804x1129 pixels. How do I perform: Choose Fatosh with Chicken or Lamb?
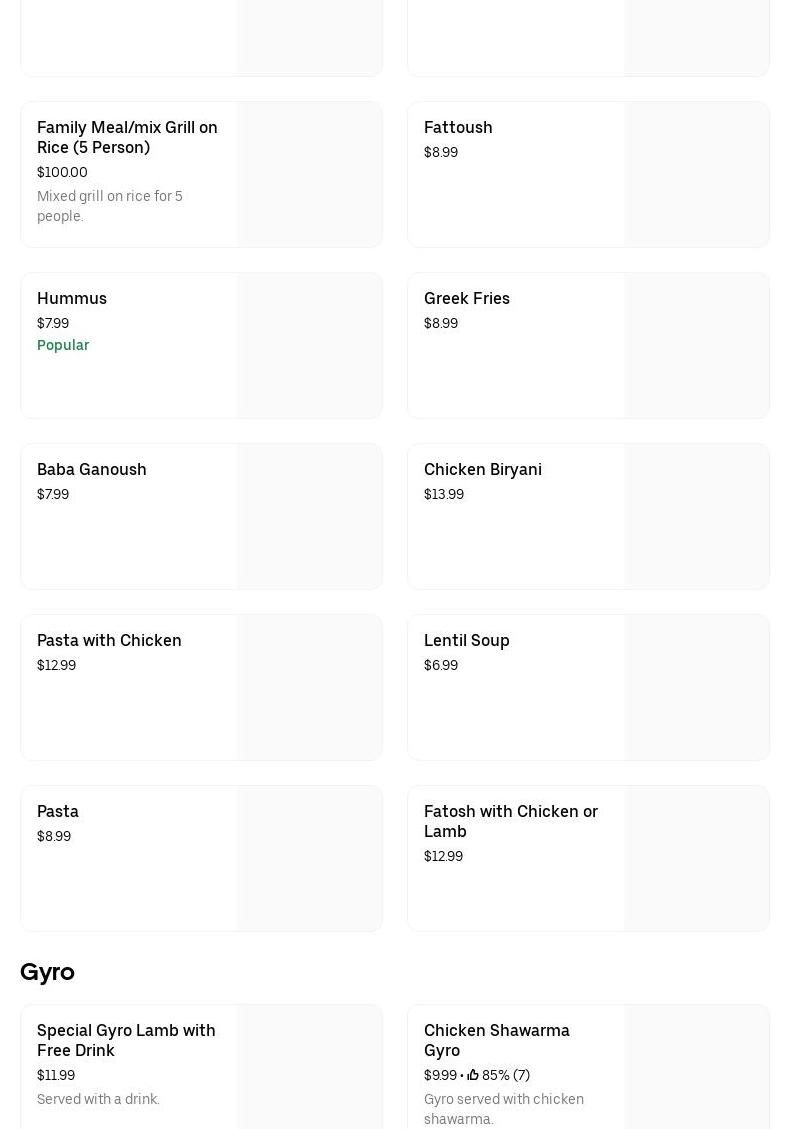pos(510,821)
